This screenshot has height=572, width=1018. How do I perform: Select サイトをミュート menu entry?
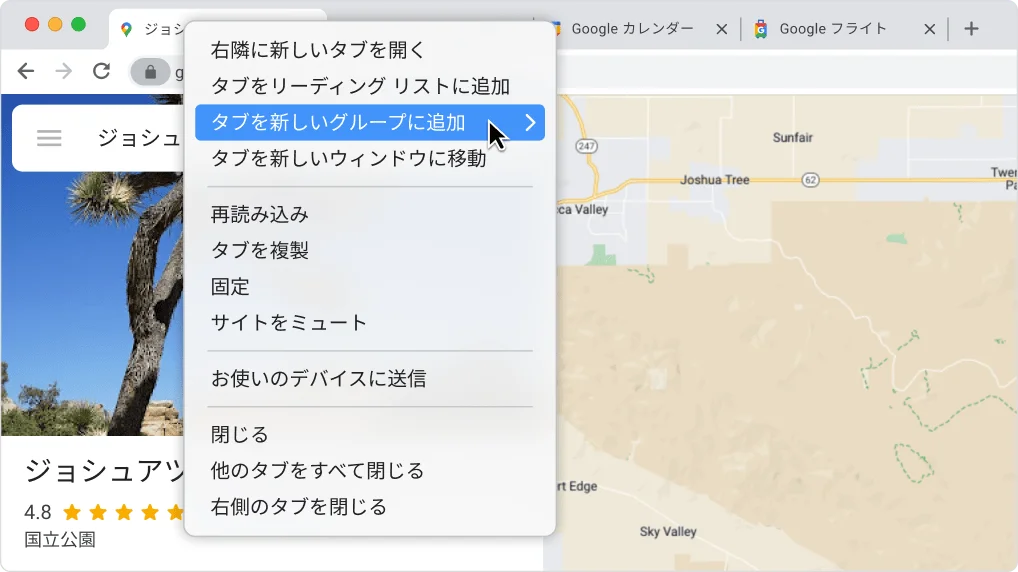coord(369,323)
